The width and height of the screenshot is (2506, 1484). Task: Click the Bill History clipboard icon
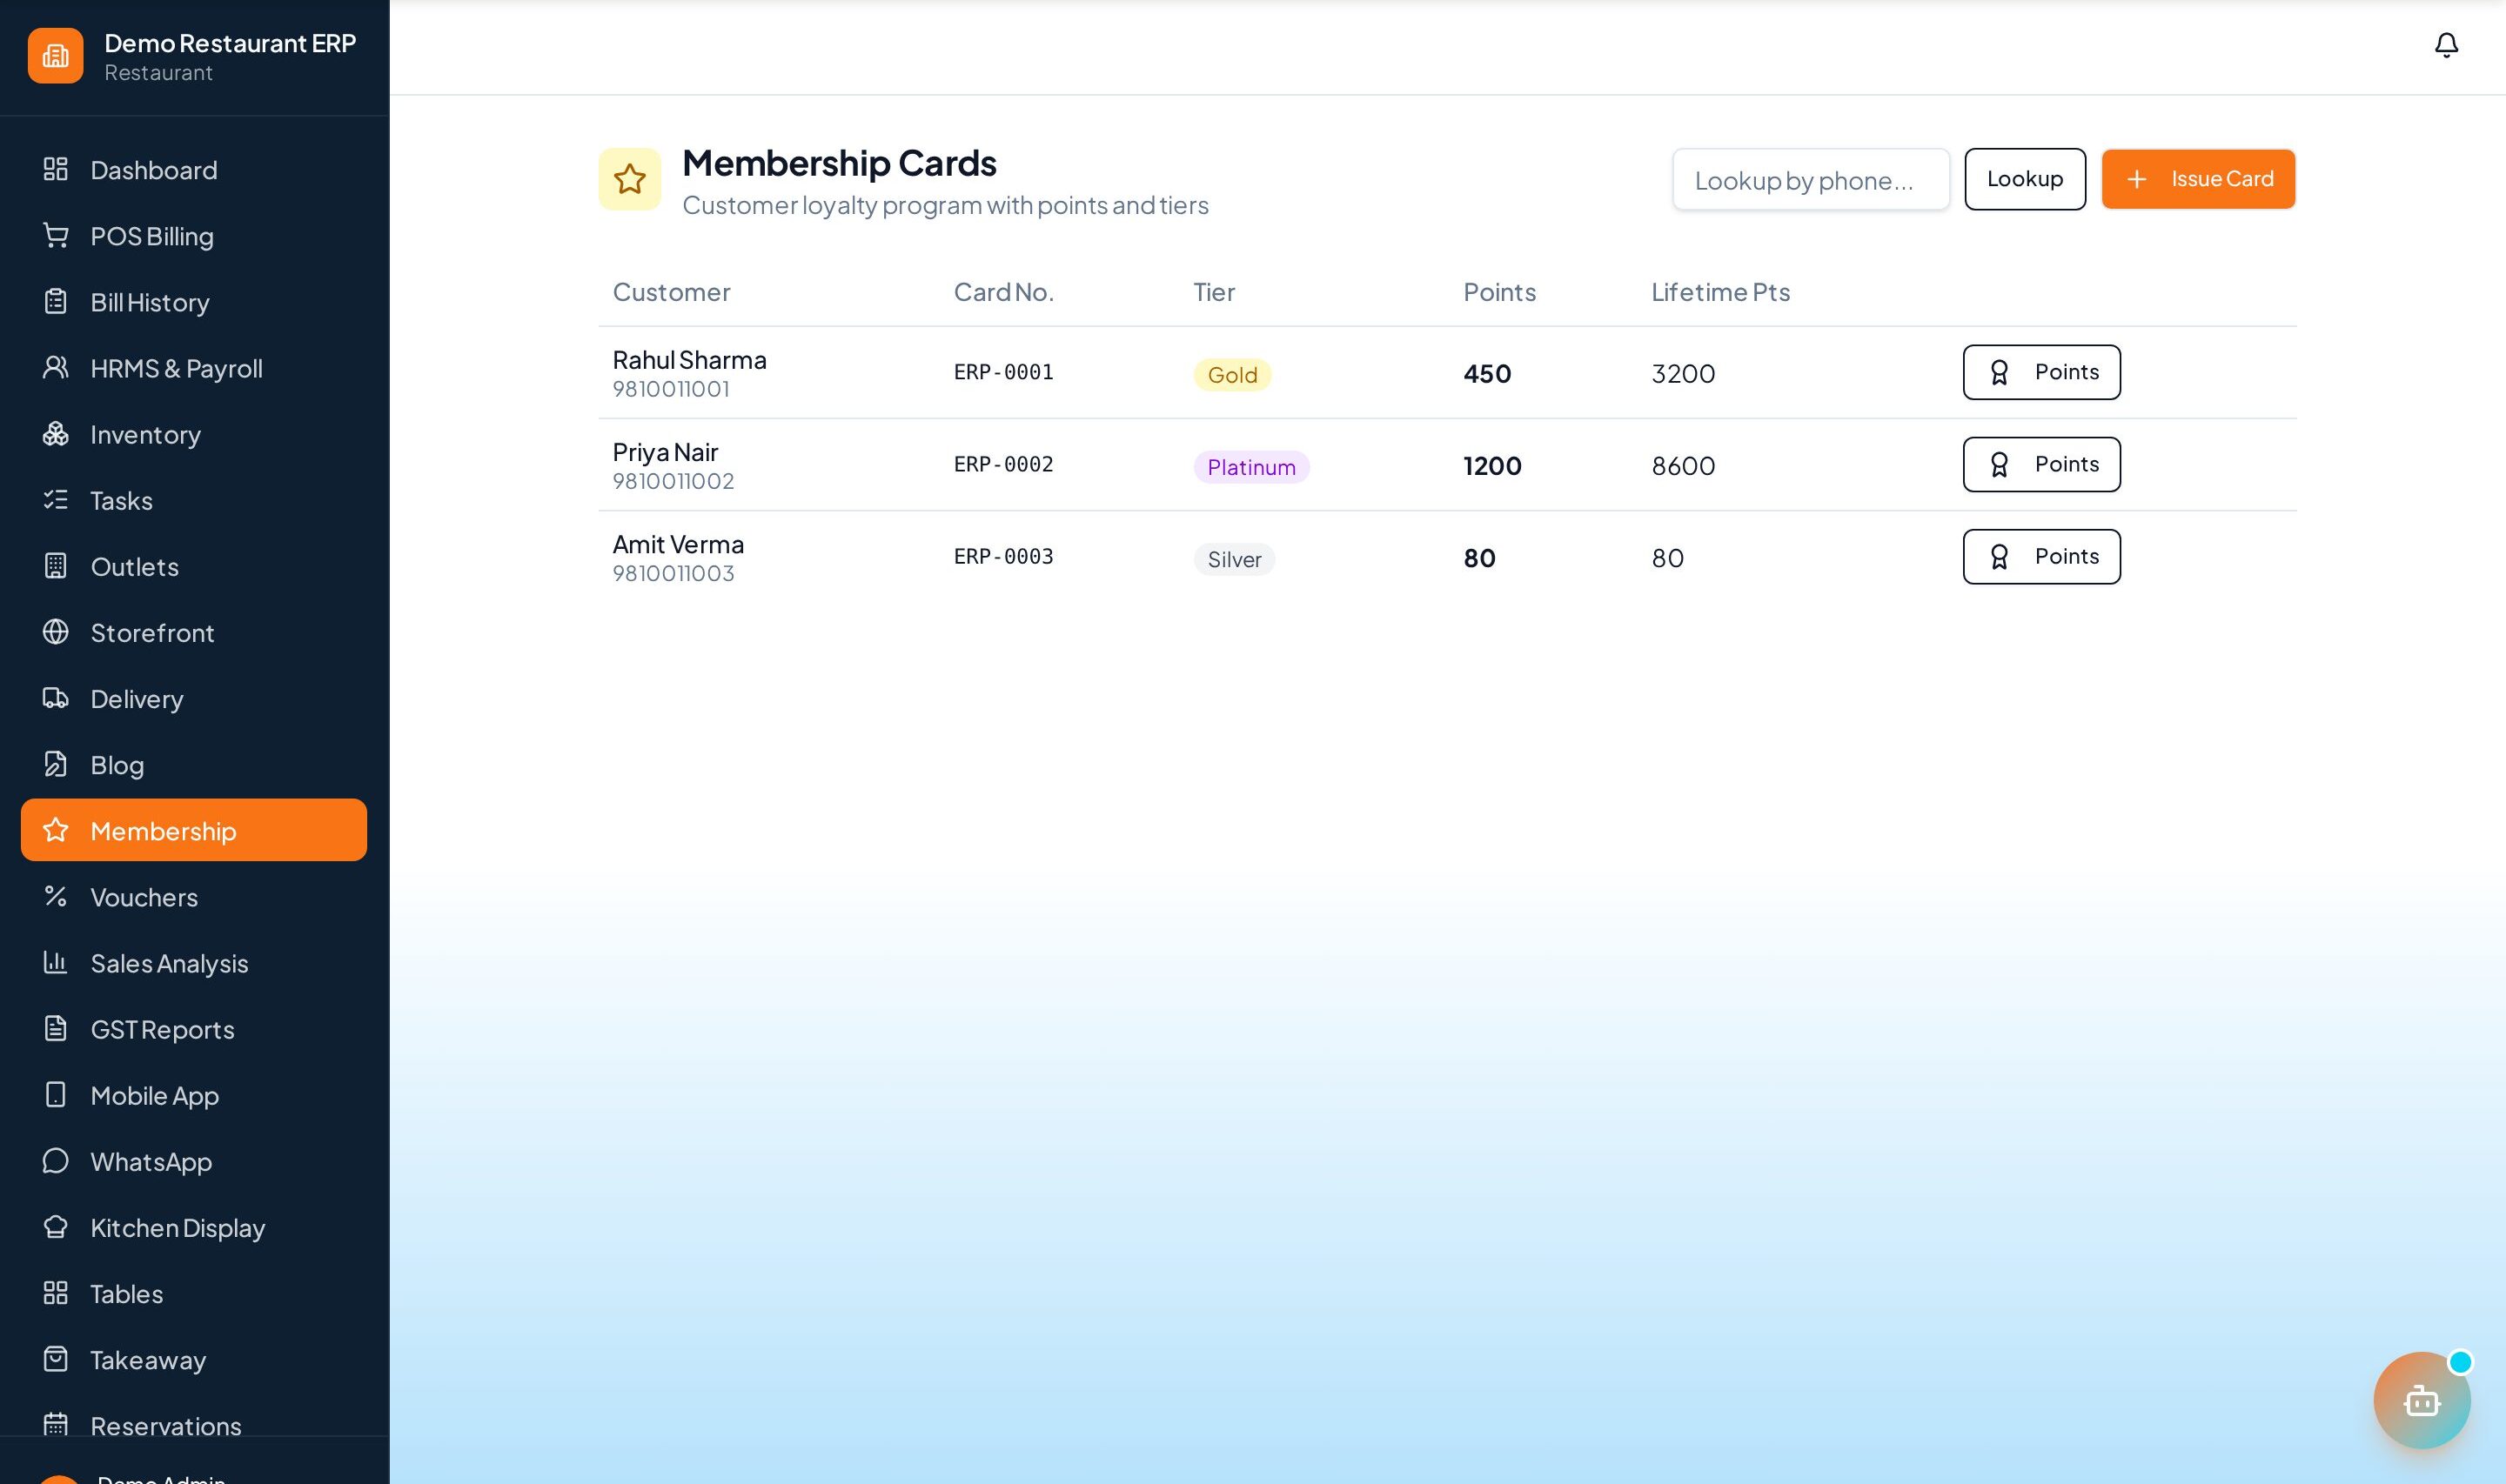coord(56,301)
